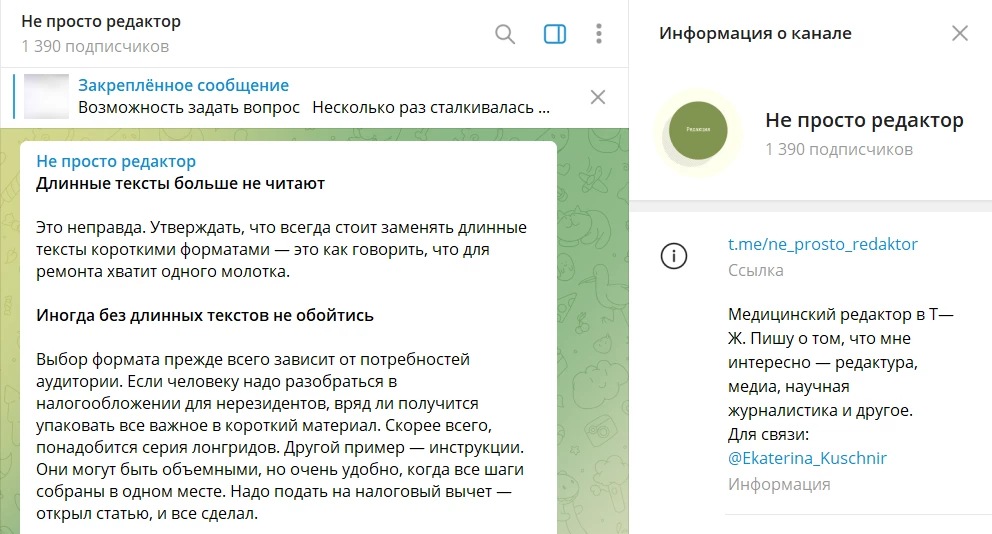Click the 'Ссылка' label under channel link

[x=755, y=270]
